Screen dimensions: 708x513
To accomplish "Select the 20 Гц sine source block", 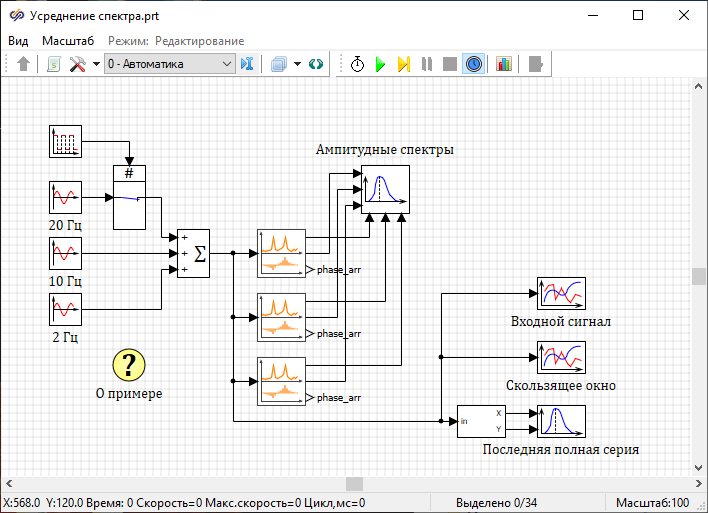I will click(65, 197).
